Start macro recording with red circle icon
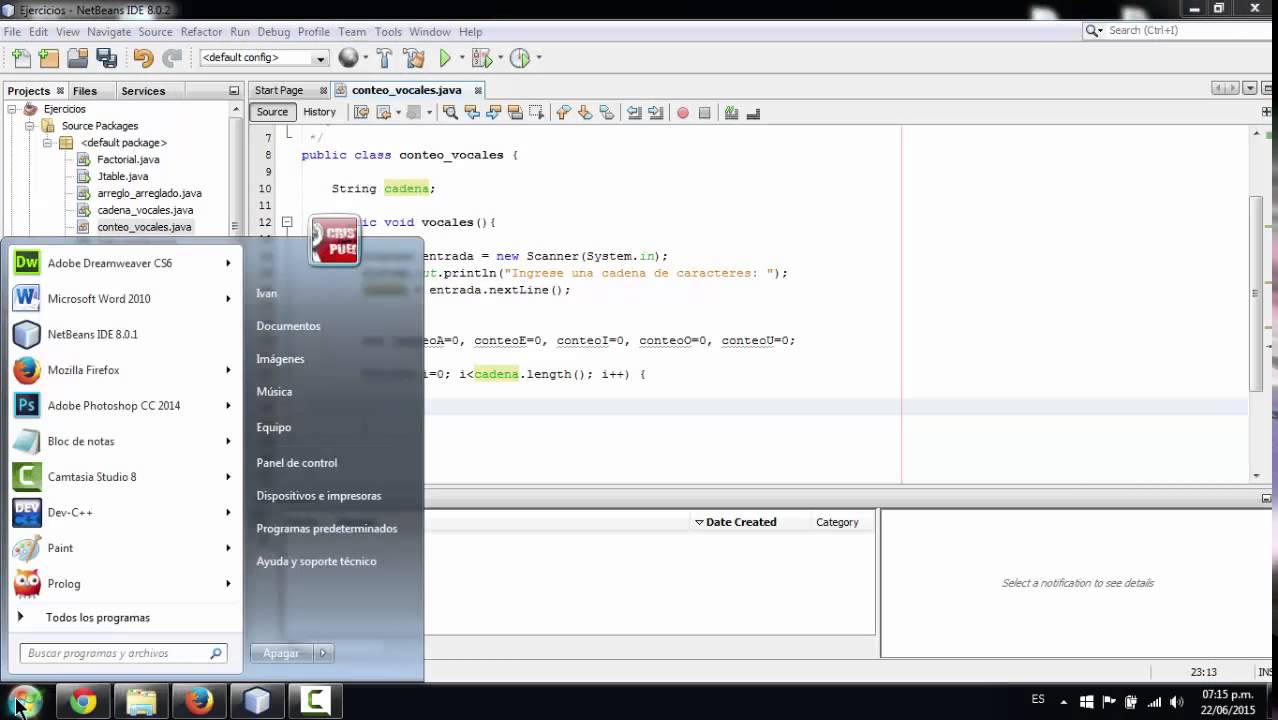Screen dimensions: 1278x720 [683, 113]
